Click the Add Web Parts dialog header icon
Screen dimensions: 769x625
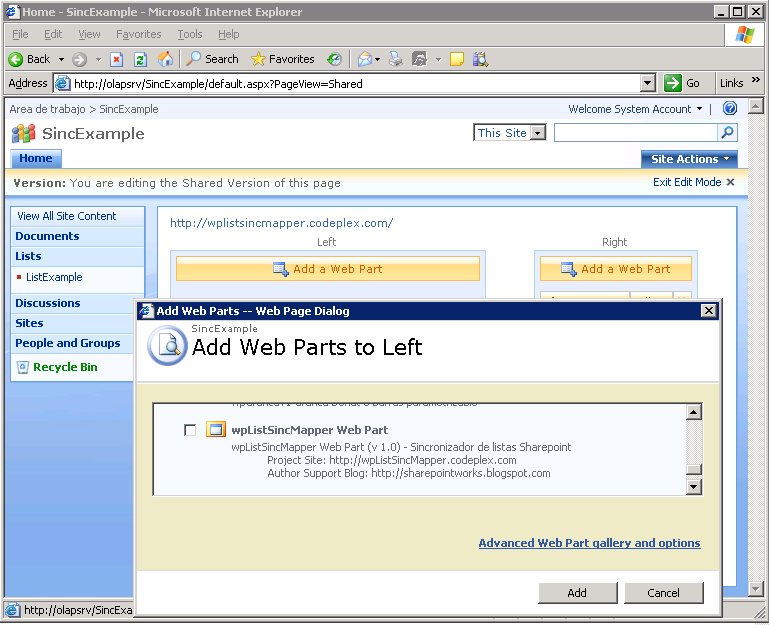(x=168, y=346)
